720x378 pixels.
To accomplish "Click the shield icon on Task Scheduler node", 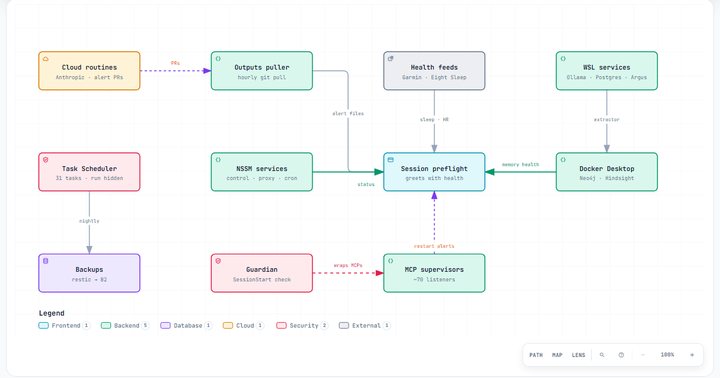I will pyautogui.click(x=46, y=160).
